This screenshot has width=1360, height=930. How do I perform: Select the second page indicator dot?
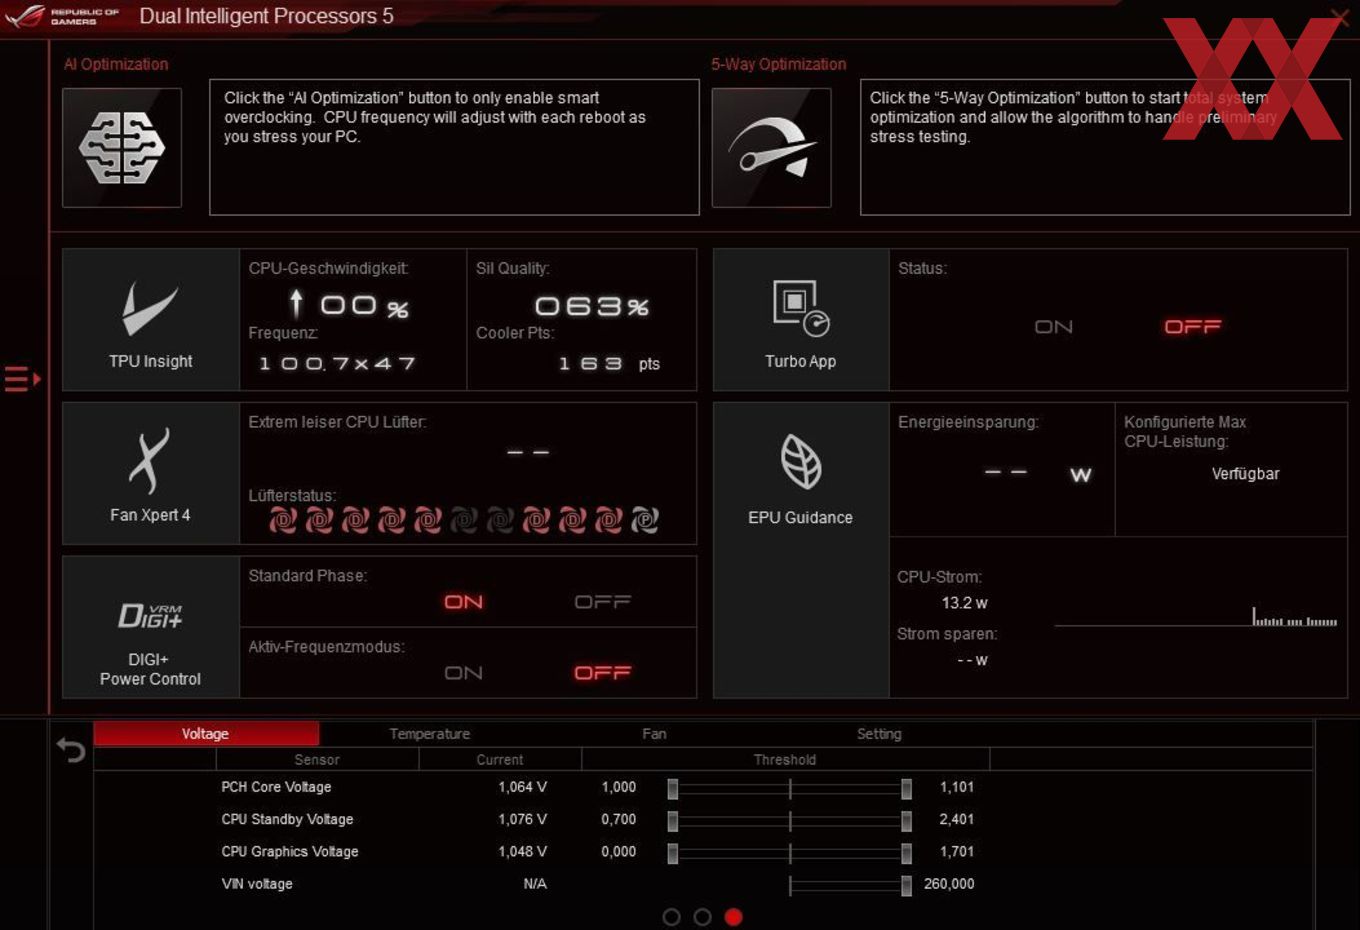click(x=703, y=917)
